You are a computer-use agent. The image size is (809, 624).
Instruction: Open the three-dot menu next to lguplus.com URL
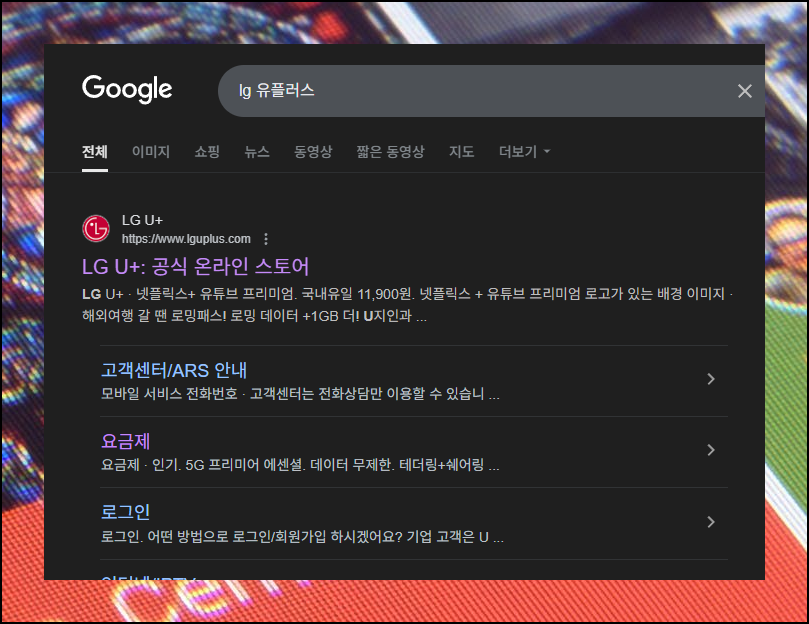pyautogui.click(x=266, y=239)
